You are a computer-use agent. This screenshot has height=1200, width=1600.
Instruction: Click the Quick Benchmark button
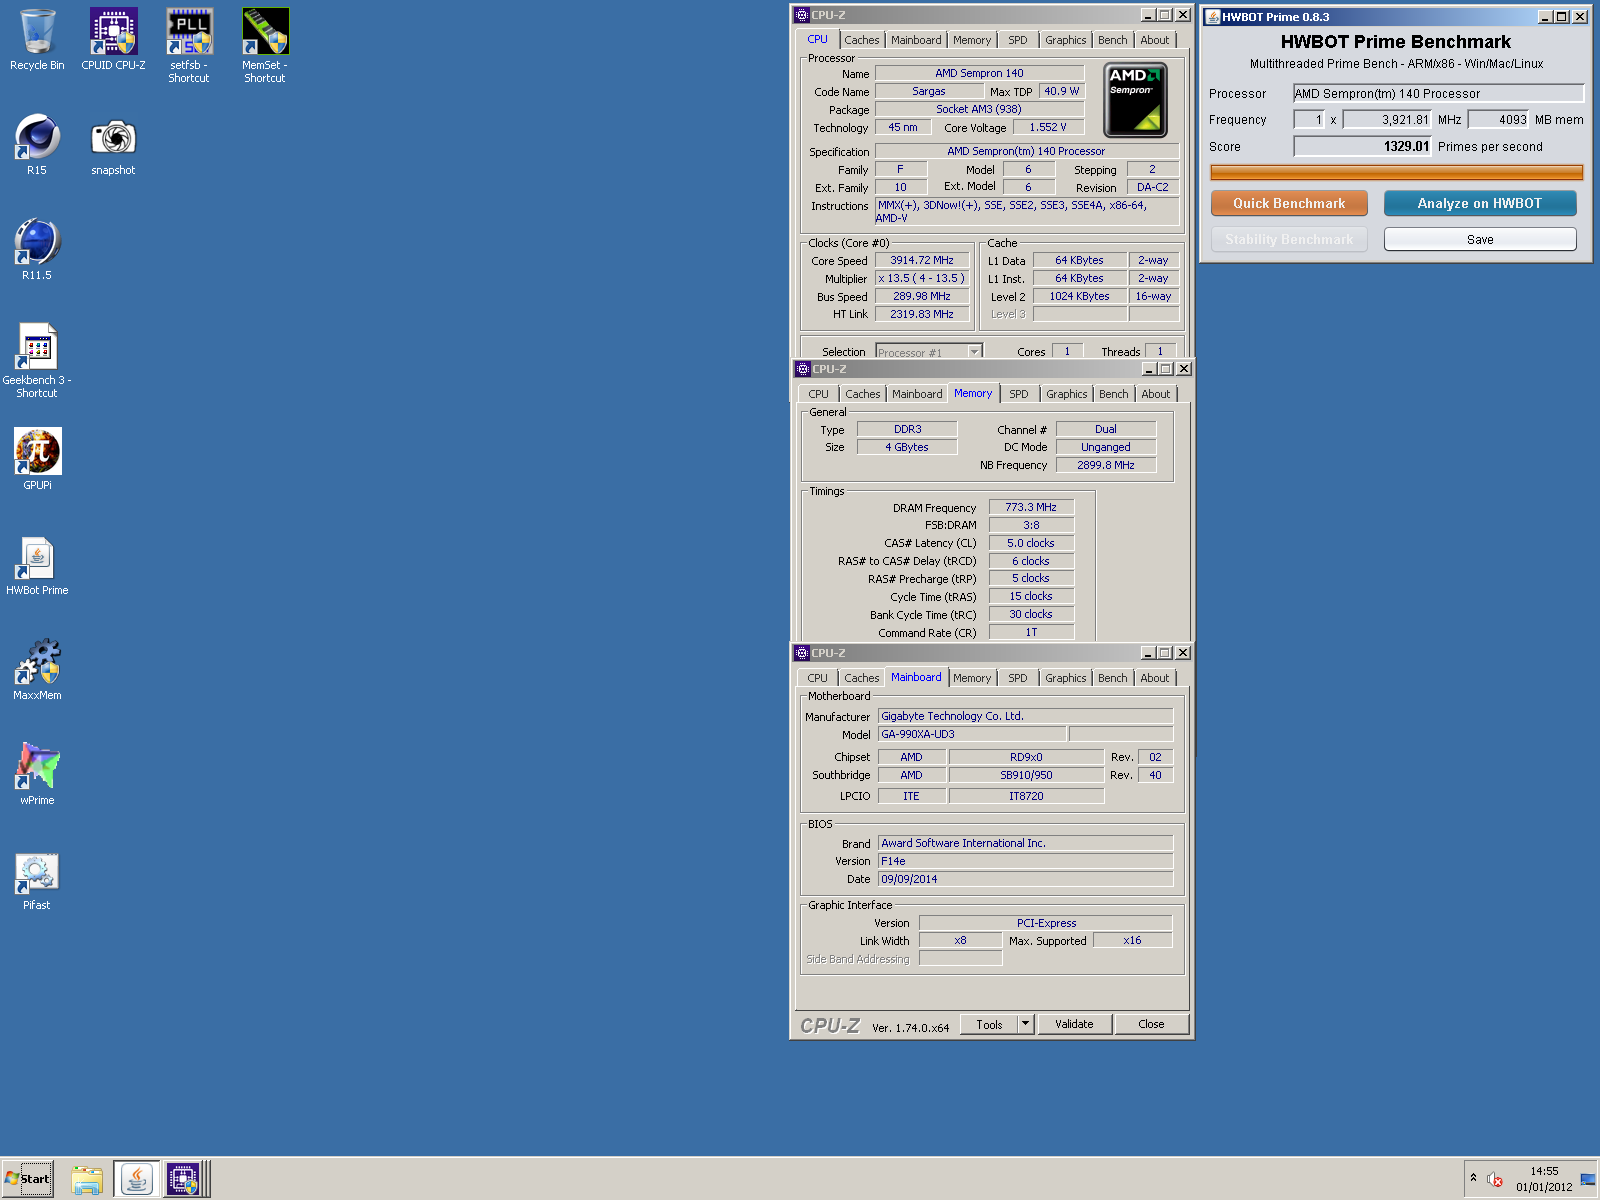tap(1289, 203)
